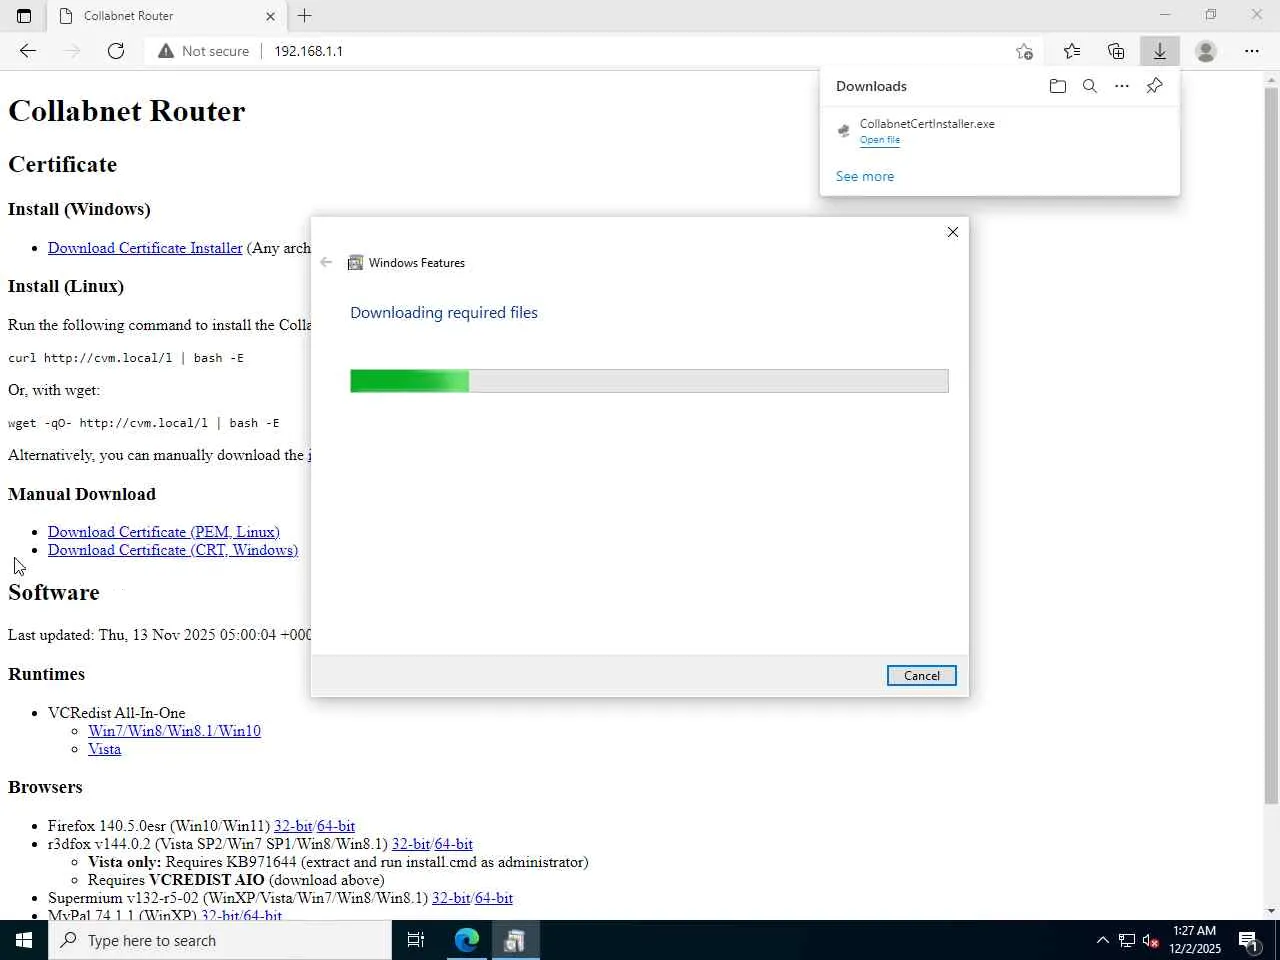
Task: Click the page vertical scrollbar thumb
Action: pos(1271,445)
